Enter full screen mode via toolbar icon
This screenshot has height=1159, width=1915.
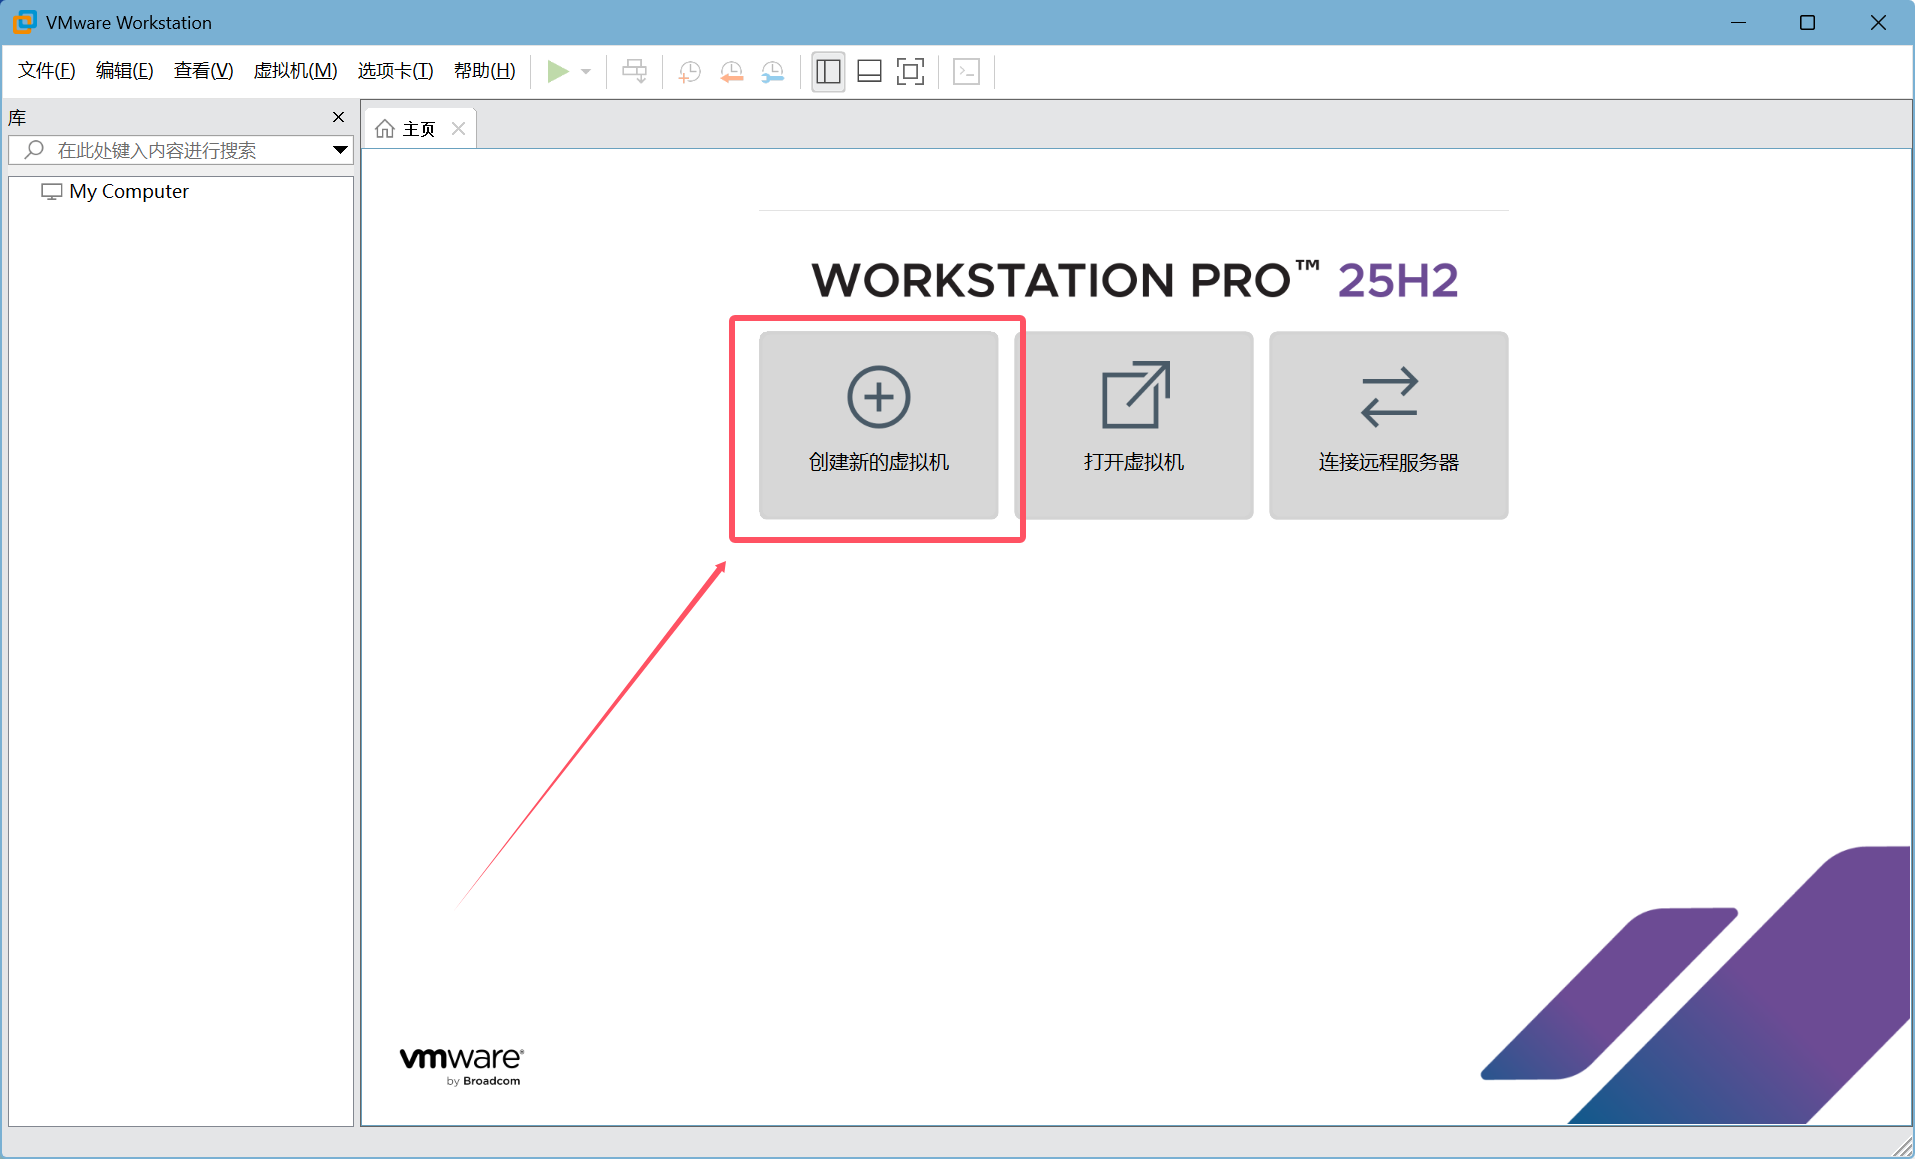click(x=910, y=71)
